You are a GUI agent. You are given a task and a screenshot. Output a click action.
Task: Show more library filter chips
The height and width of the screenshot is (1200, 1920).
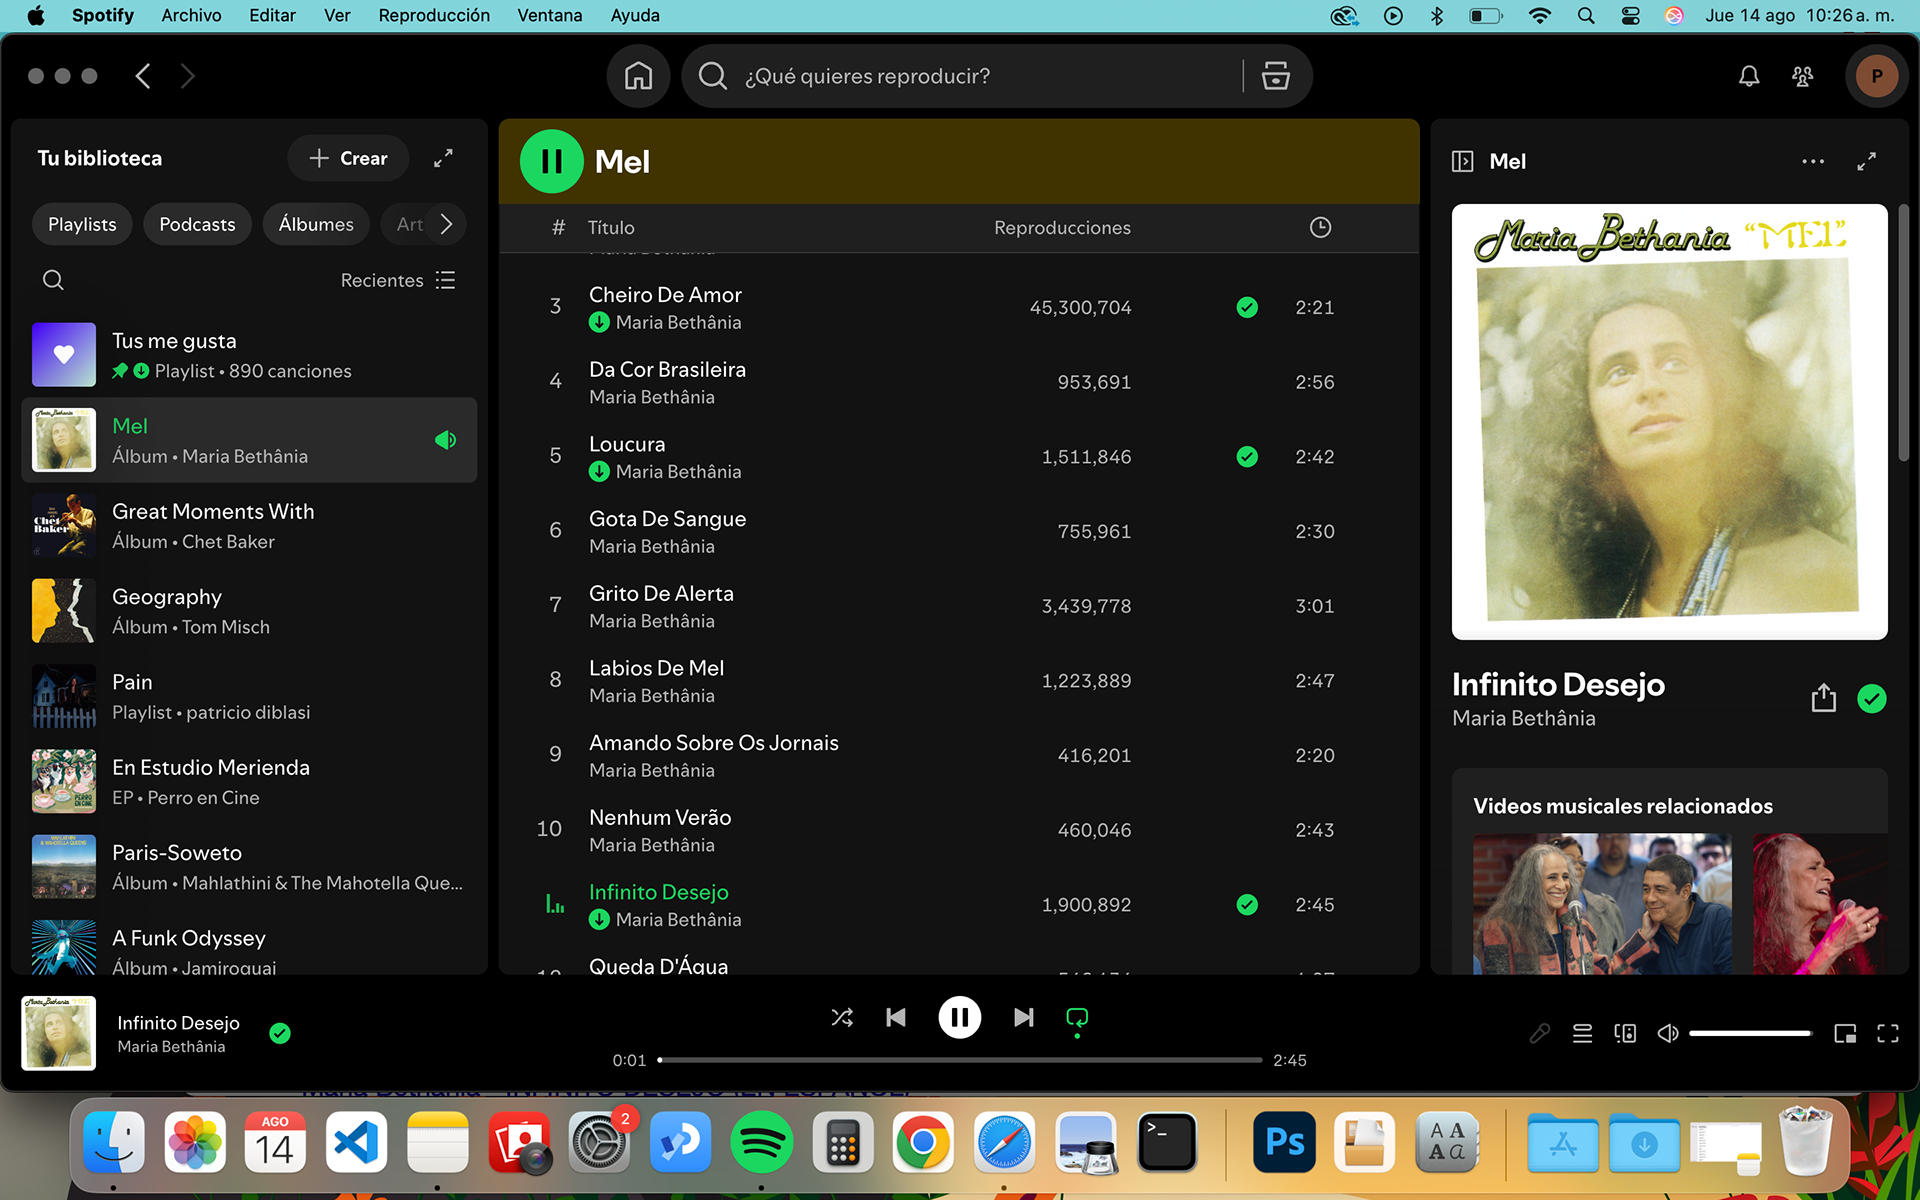pyautogui.click(x=447, y=224)
